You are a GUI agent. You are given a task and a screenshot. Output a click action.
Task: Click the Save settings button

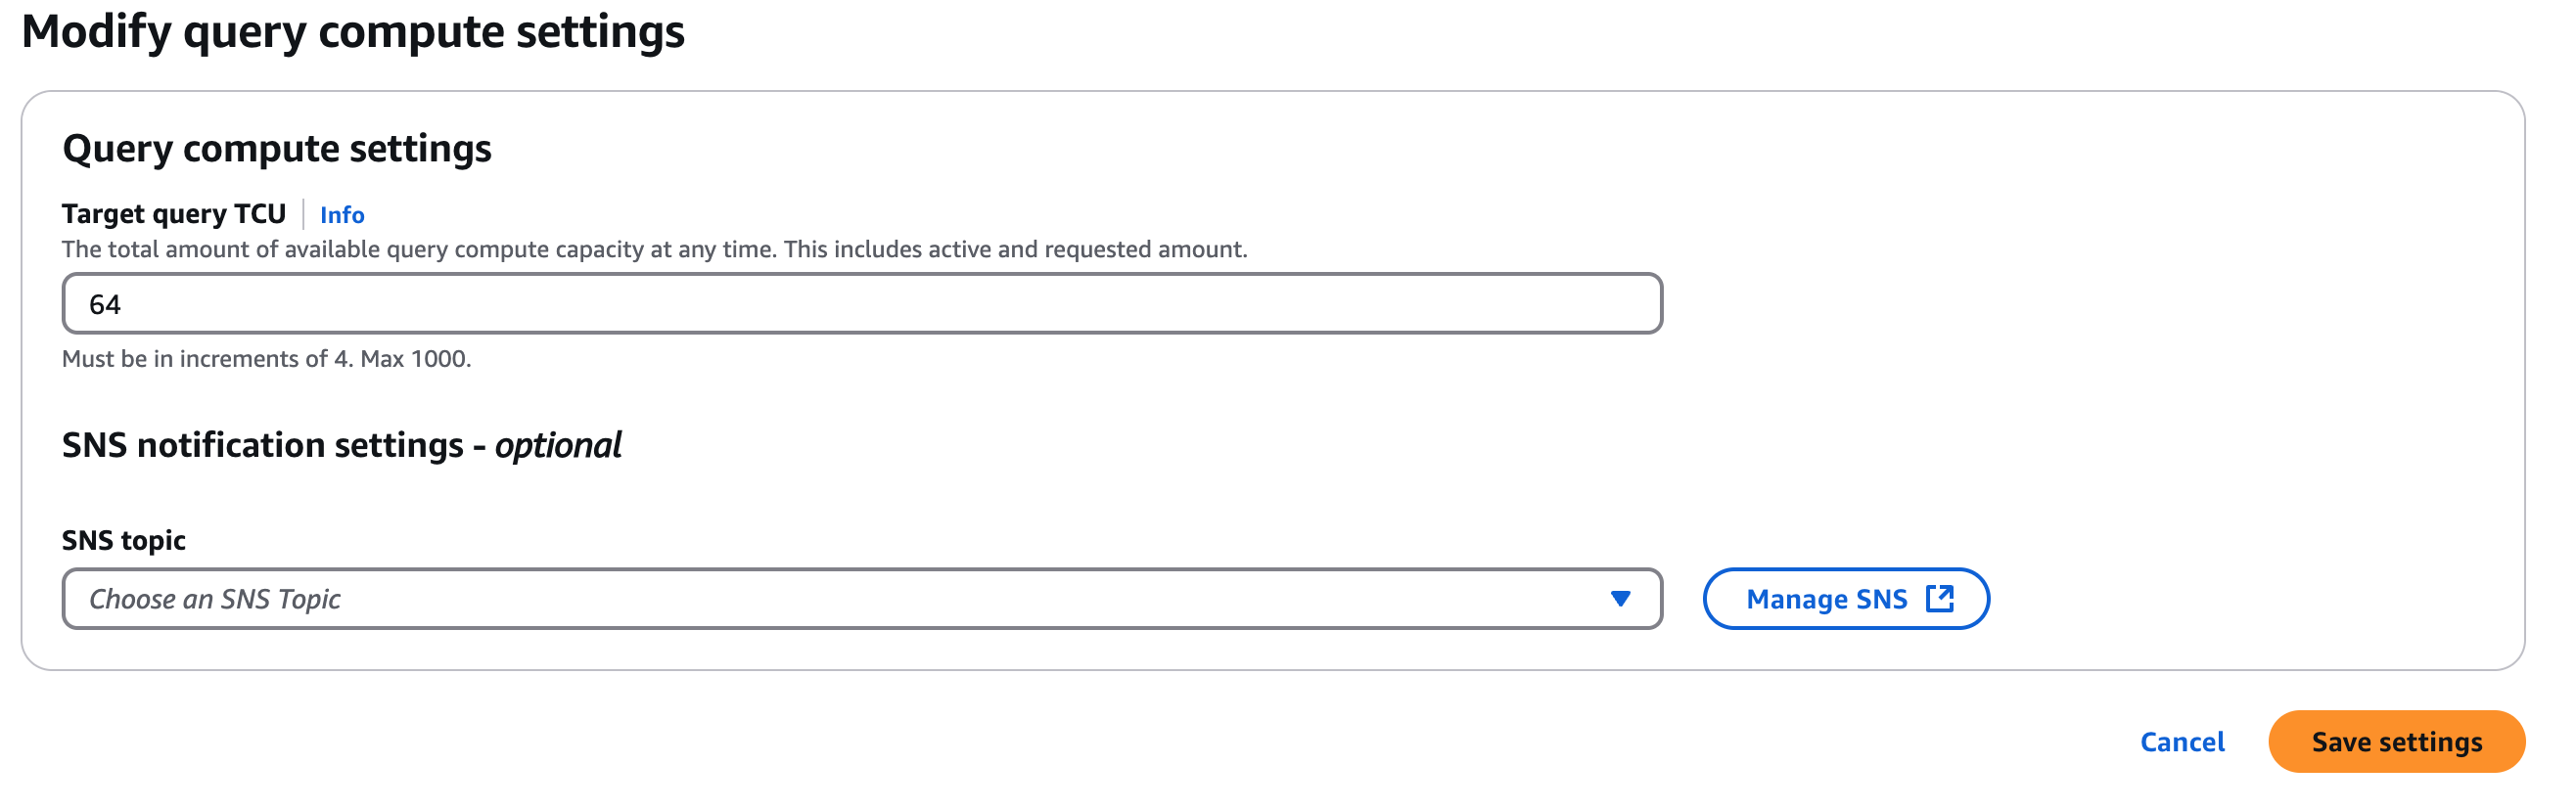(x=2396, y=742)
